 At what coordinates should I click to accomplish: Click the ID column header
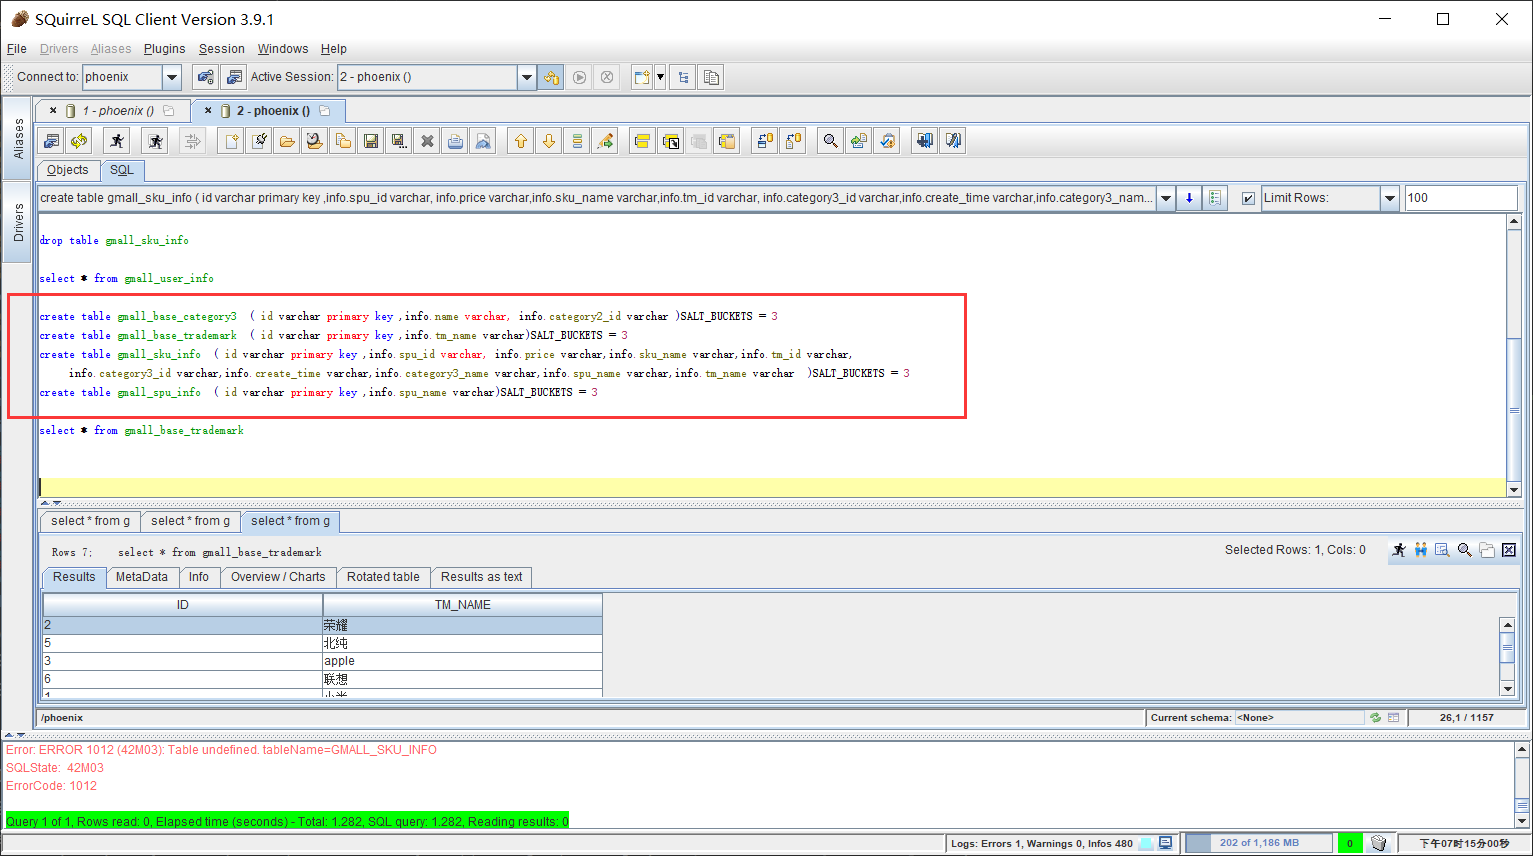click(183, 605)
